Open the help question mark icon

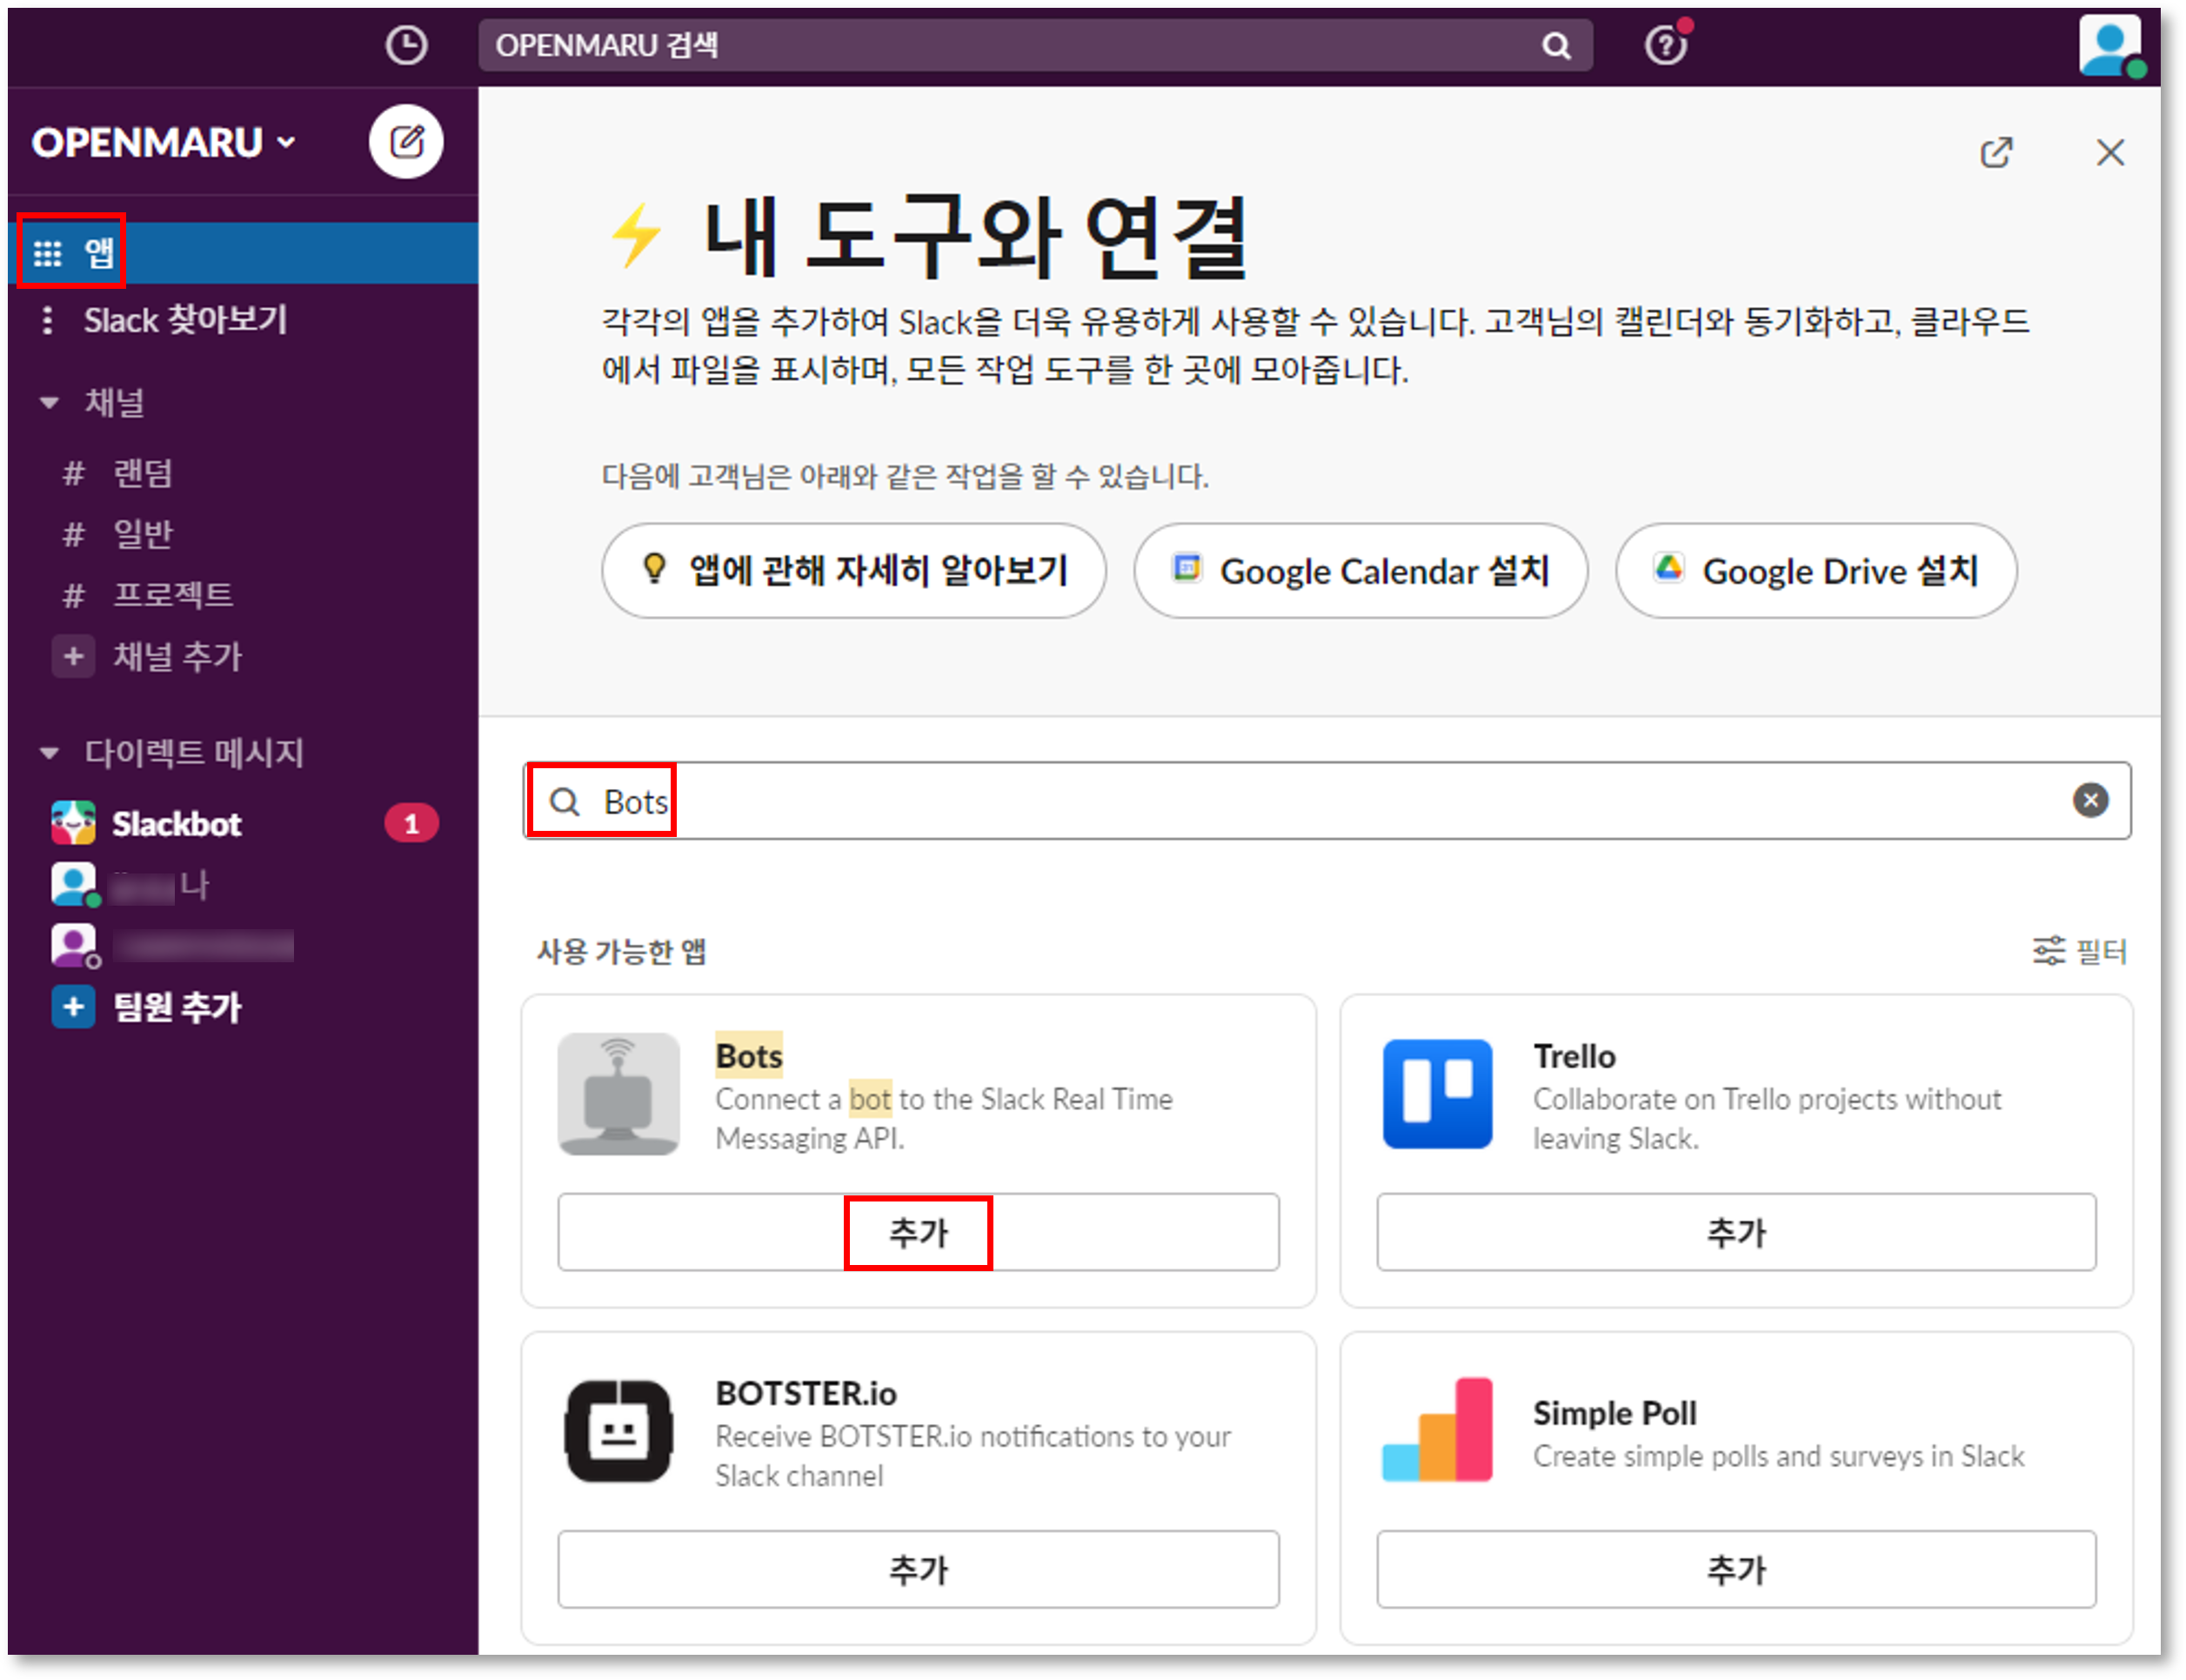pos(1665,45)
